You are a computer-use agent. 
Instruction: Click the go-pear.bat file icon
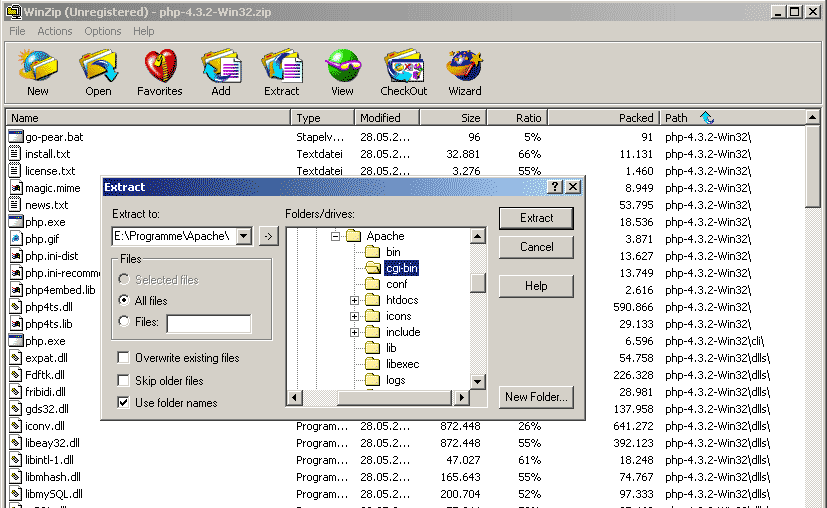pos(16,137)
